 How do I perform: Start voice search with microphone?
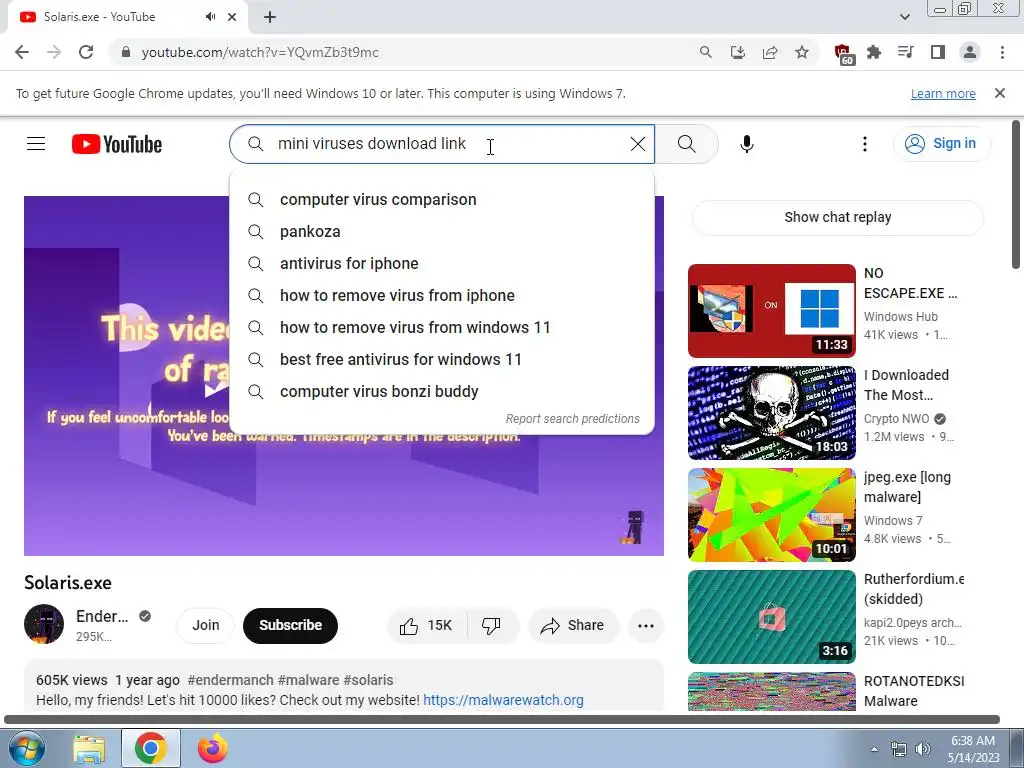pyautogui.click(x=747, y=144)
